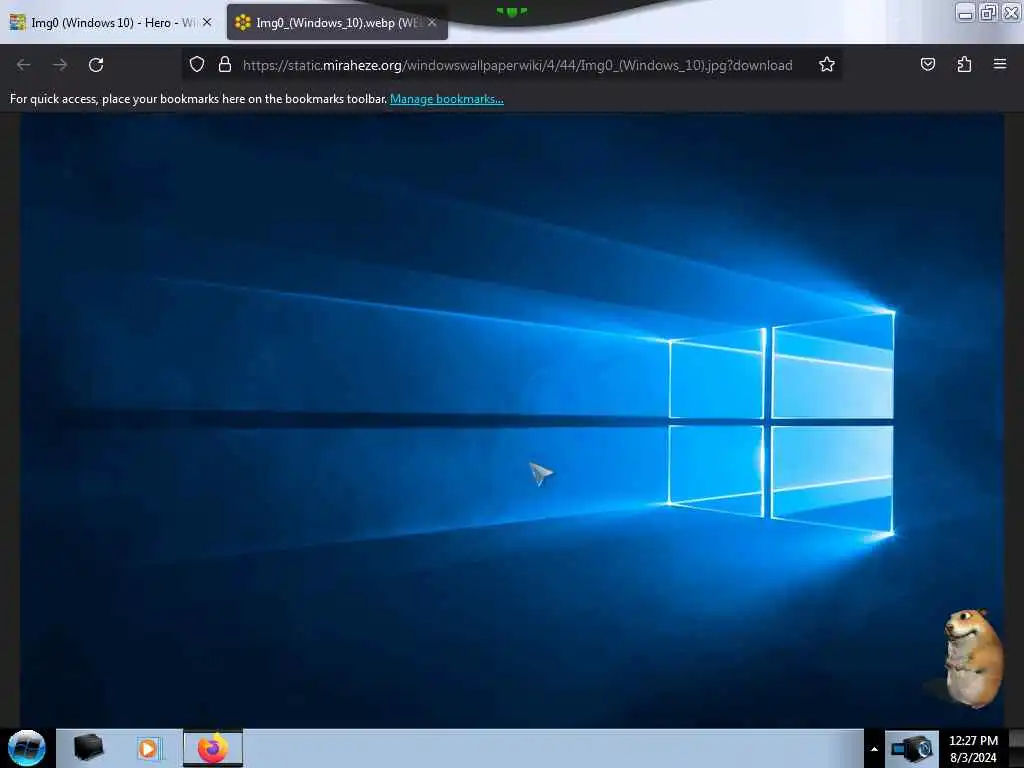The height and width of the screenshot is (768, 1024).
Task: Open the black box taskbar icon
Action: click(89, 748)
